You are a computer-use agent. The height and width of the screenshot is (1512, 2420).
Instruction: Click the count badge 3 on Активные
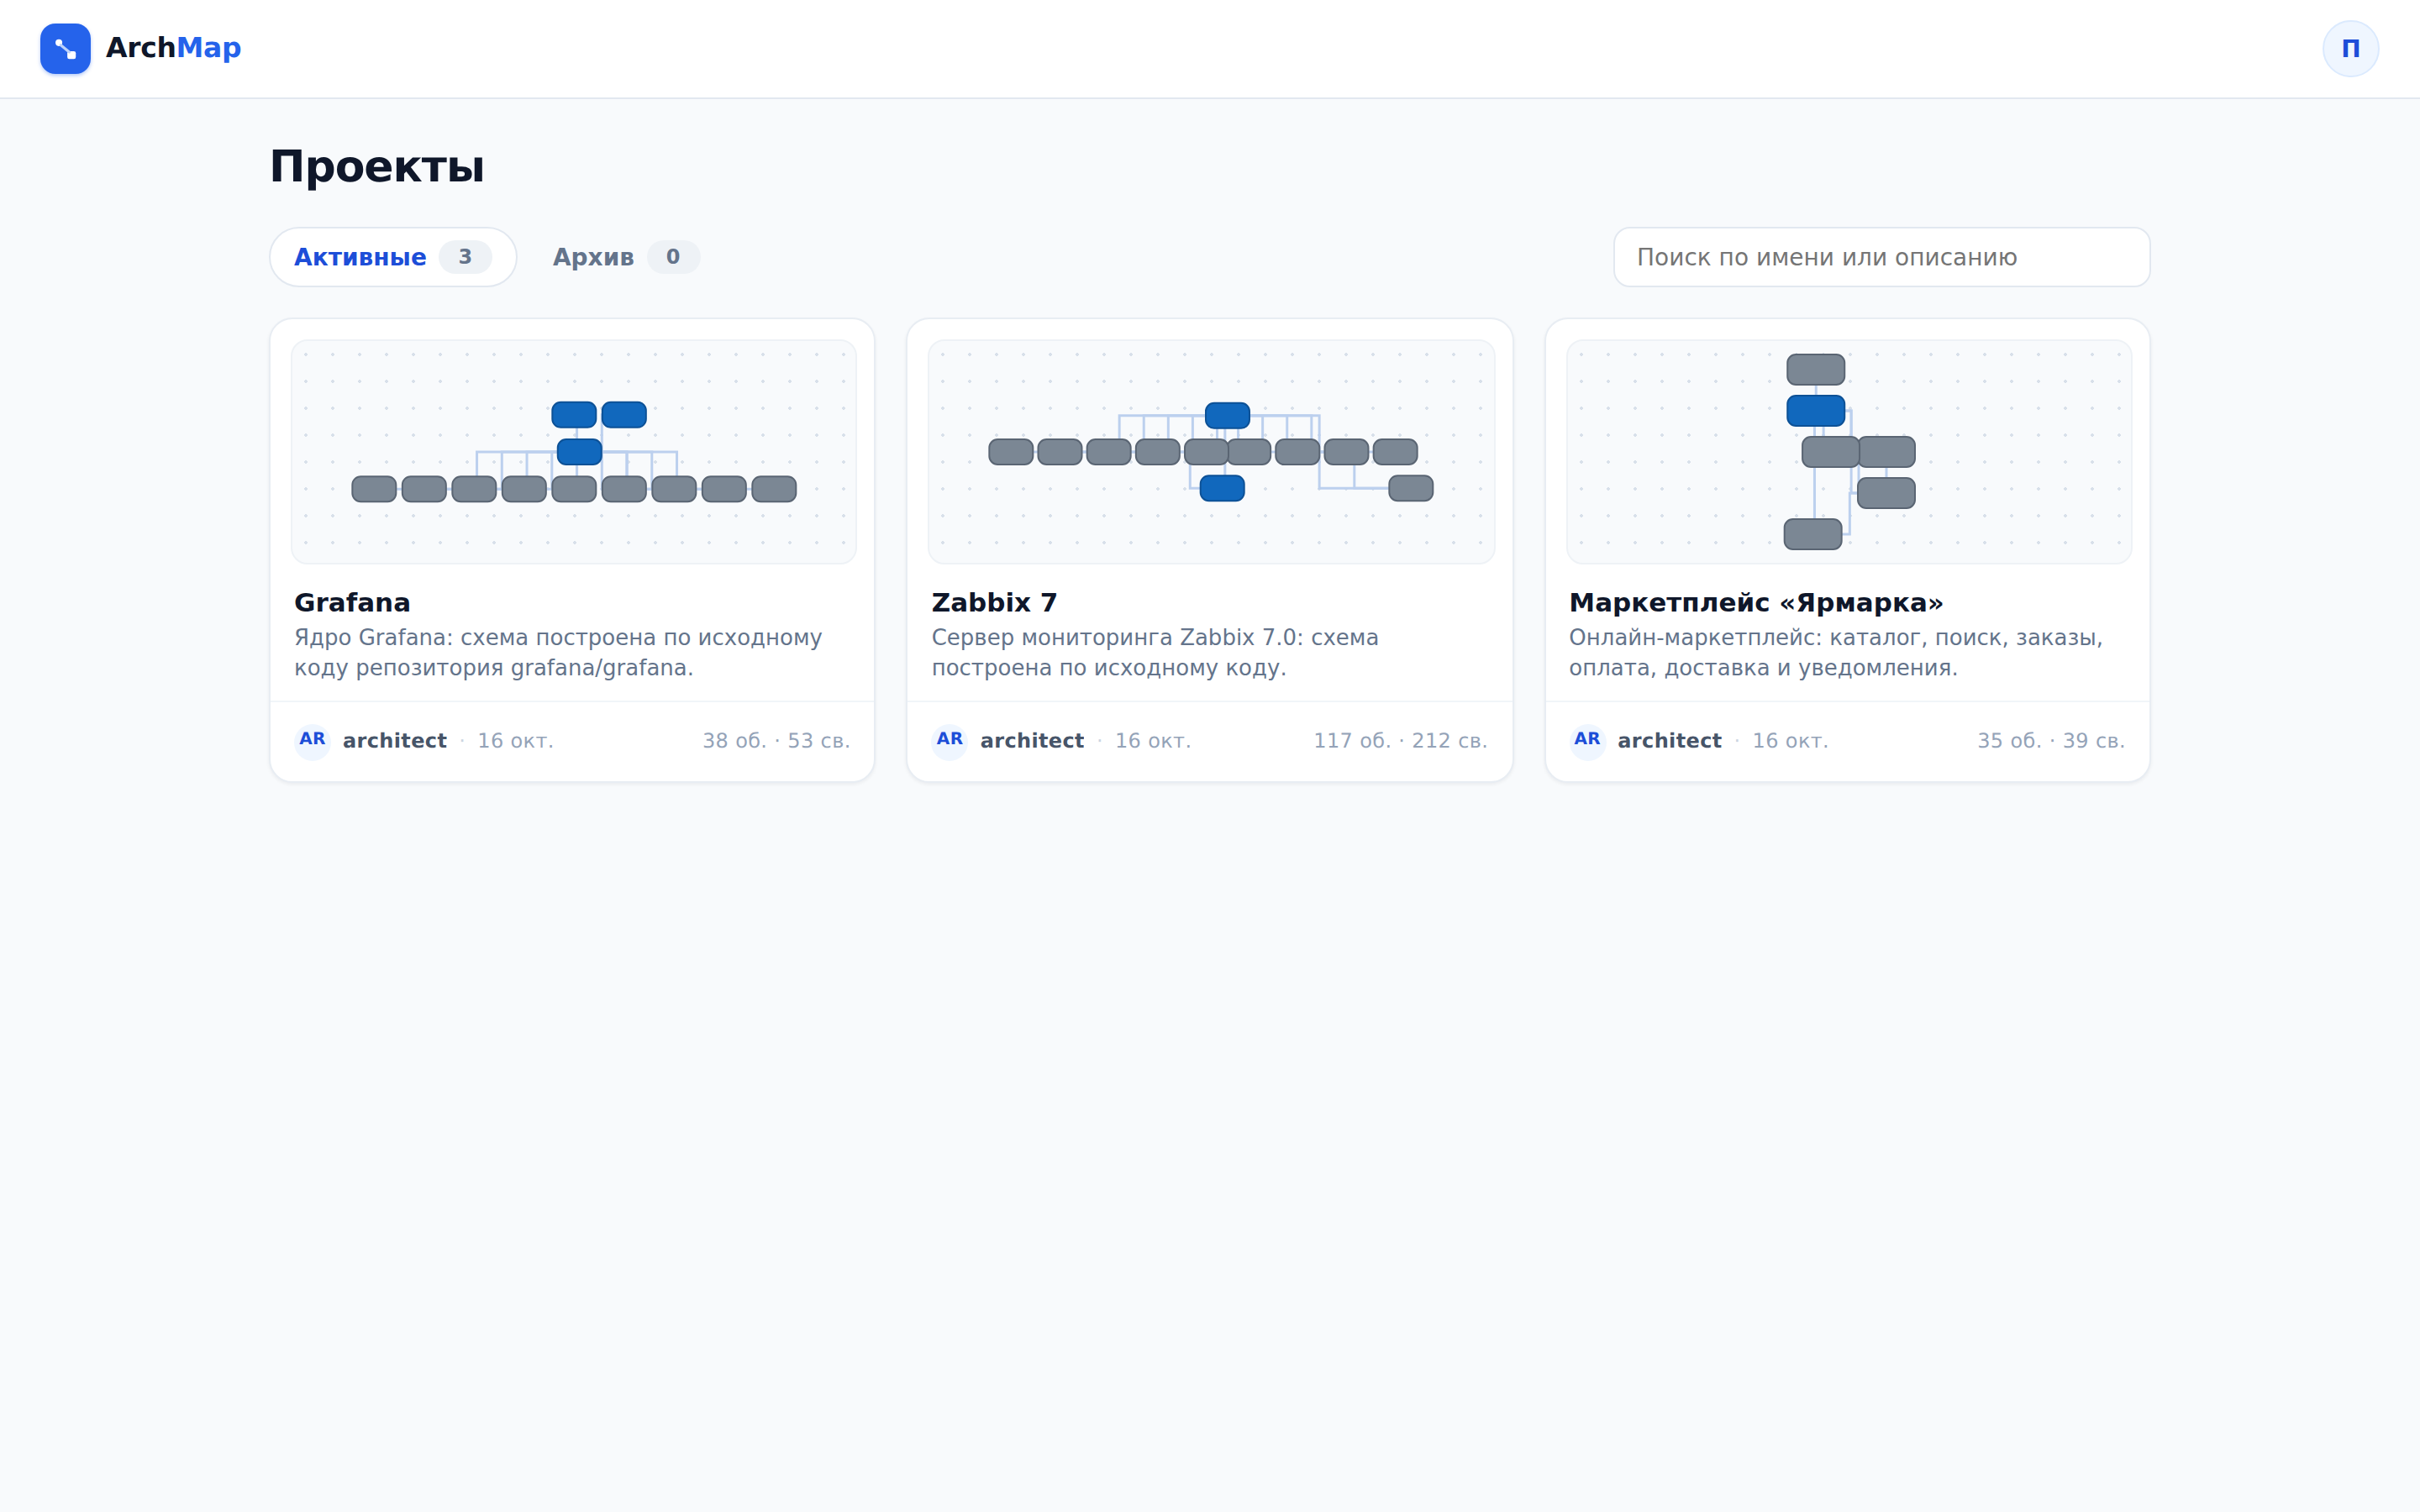[465, 257]
